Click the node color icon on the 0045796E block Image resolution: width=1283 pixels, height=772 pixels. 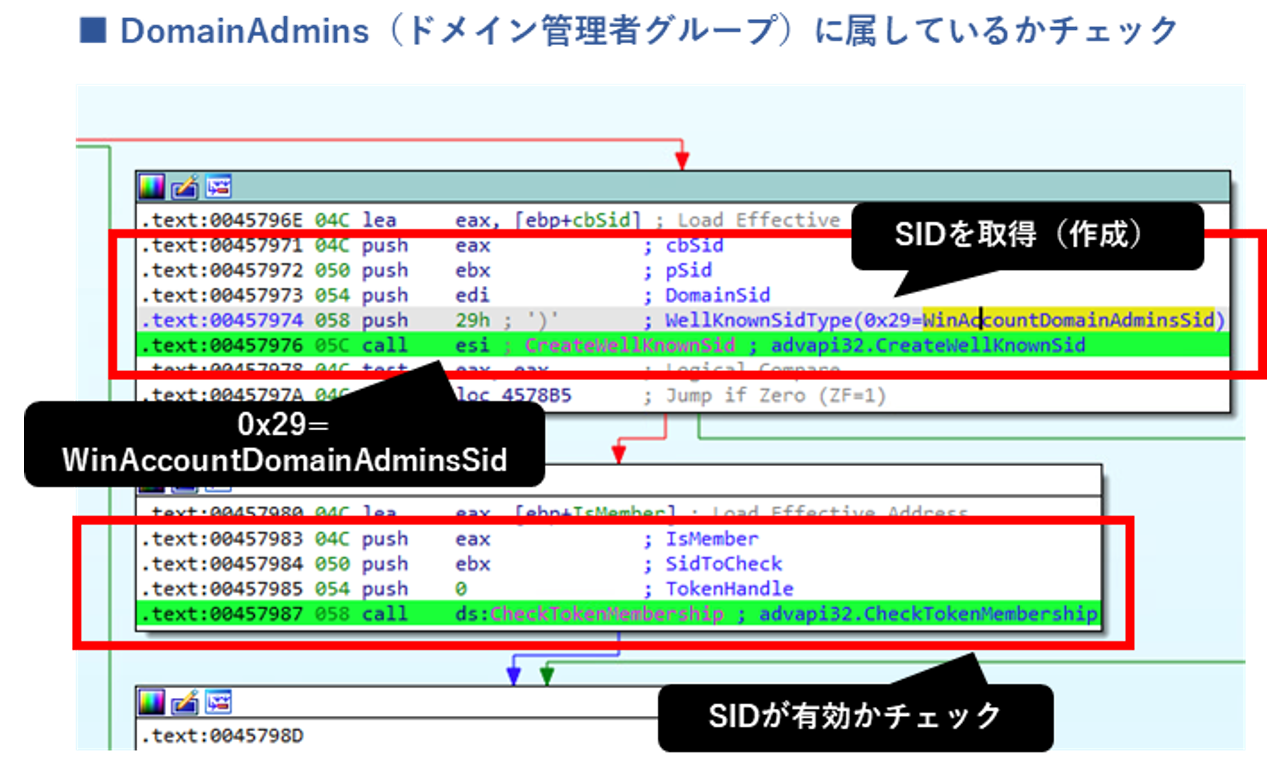[152, 186]
